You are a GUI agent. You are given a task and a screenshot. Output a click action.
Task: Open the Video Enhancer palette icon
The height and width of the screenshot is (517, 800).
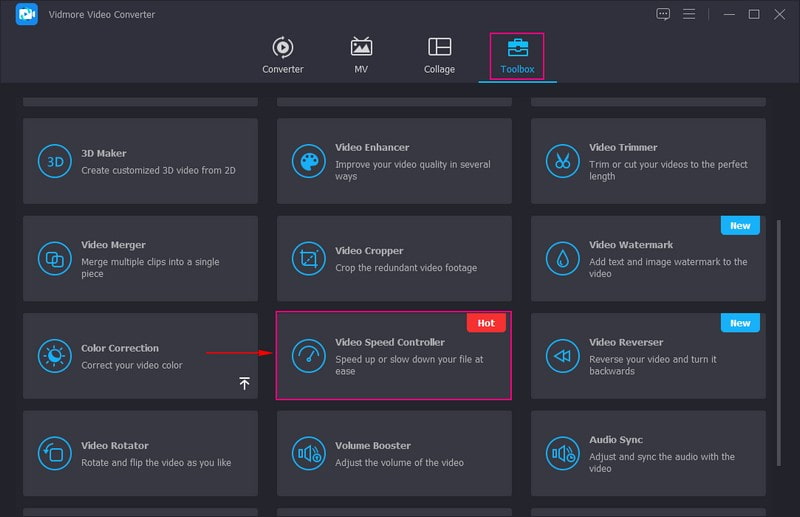point(309,161)
